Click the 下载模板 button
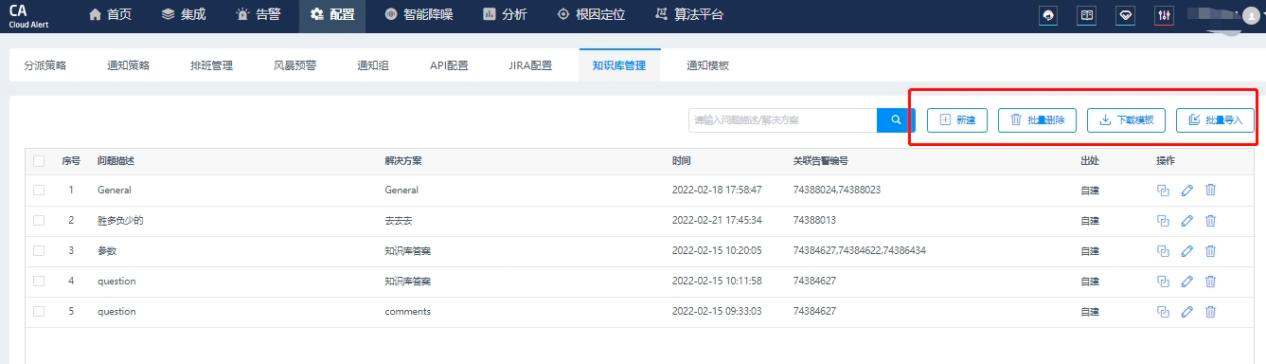This screenshot has width=1266, height=364. tap(1126, 120)
